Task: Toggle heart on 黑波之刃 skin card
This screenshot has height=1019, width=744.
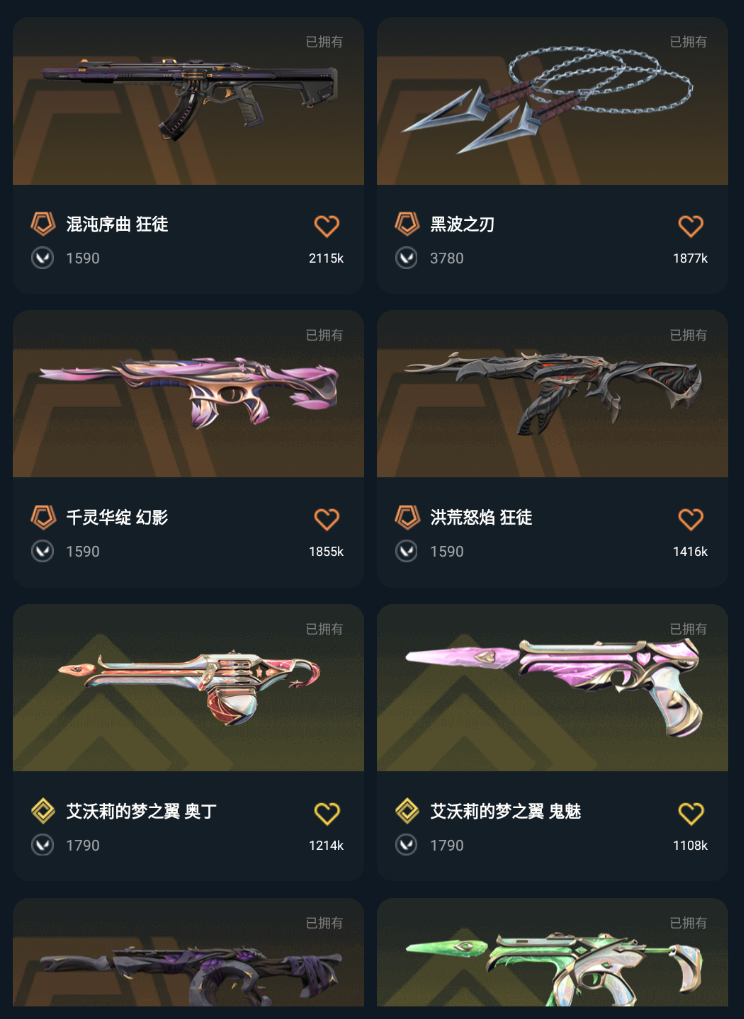Action: click(x=690, y=226)
